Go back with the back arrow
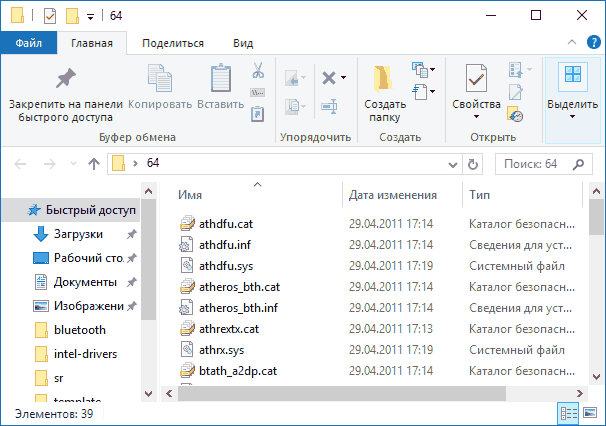Viewport: 606px width, 426px height. pos(20,164)
